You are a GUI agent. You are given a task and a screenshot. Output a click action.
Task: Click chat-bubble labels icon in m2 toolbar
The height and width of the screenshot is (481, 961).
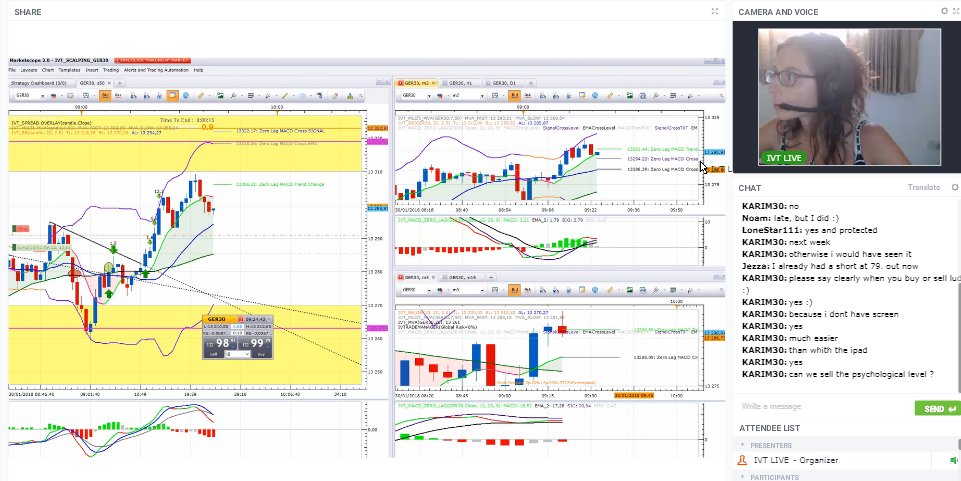[x=582, y=96]
